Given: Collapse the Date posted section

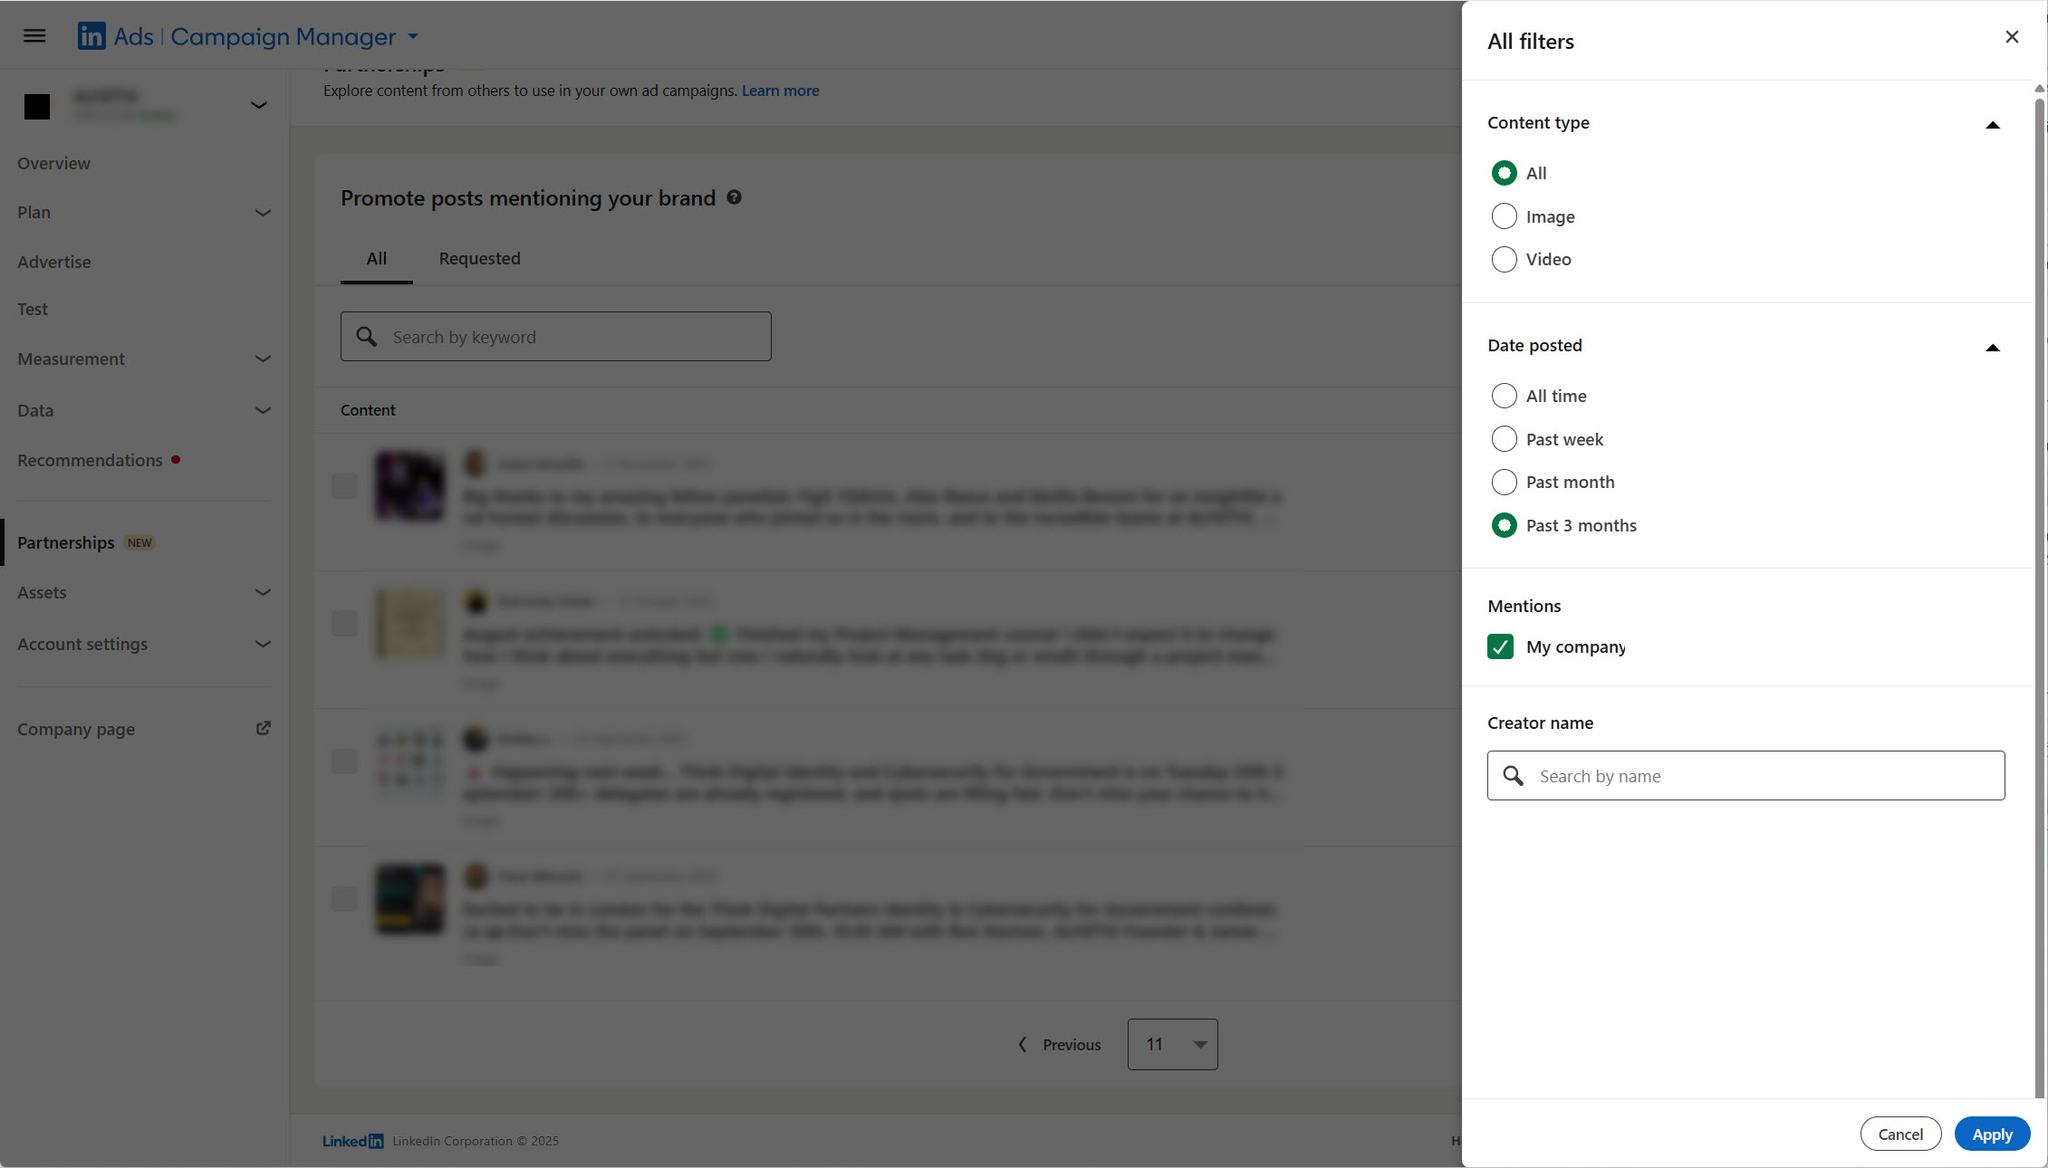Looking at the screenshot, I should (1992, 347).
